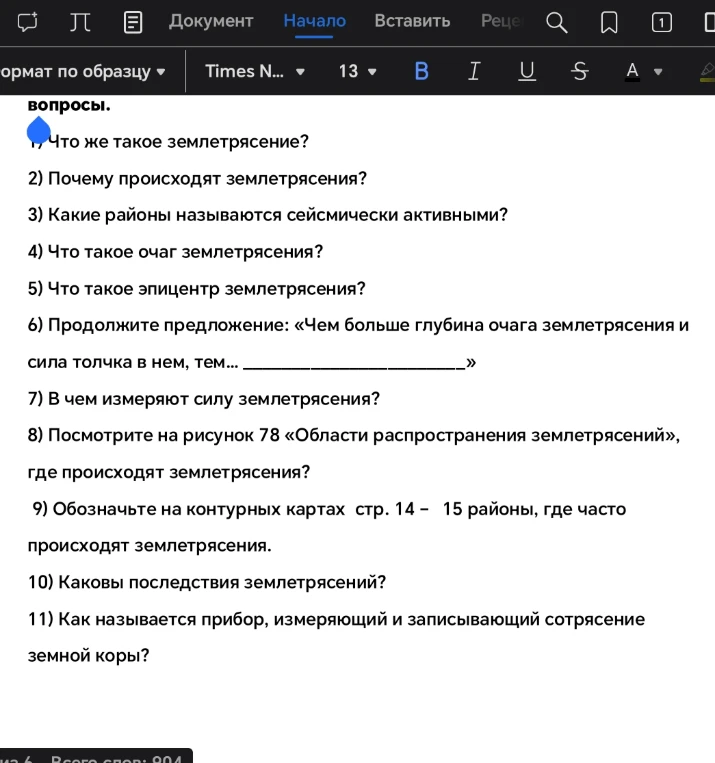Screen dimensions: 715x763
Task: Click question 8 about рисунок 78
Action: [x=354, y=436]
